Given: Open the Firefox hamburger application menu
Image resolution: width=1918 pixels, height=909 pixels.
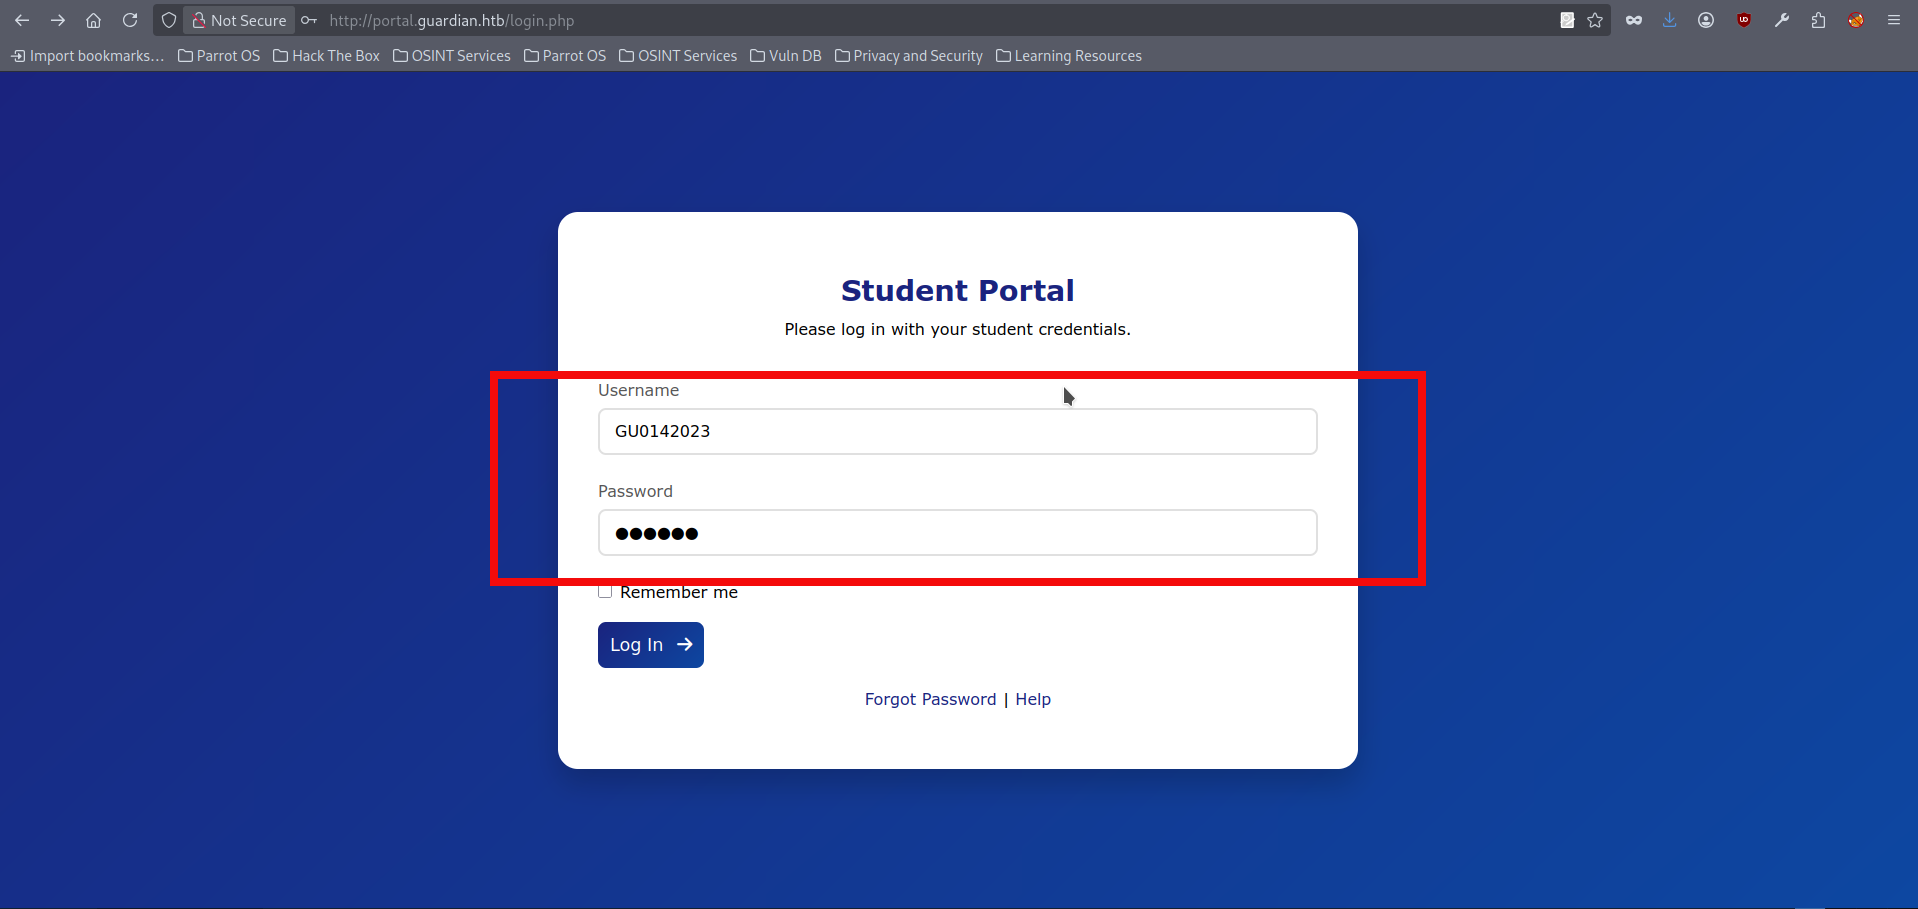Looking at the screenshot, I should (1893, 20).
